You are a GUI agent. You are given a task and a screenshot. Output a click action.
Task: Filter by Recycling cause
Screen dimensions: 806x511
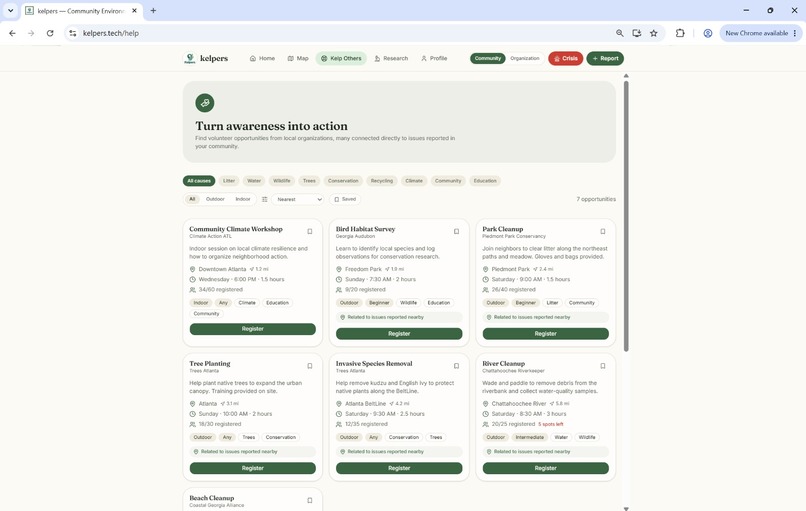pos(382,181)
